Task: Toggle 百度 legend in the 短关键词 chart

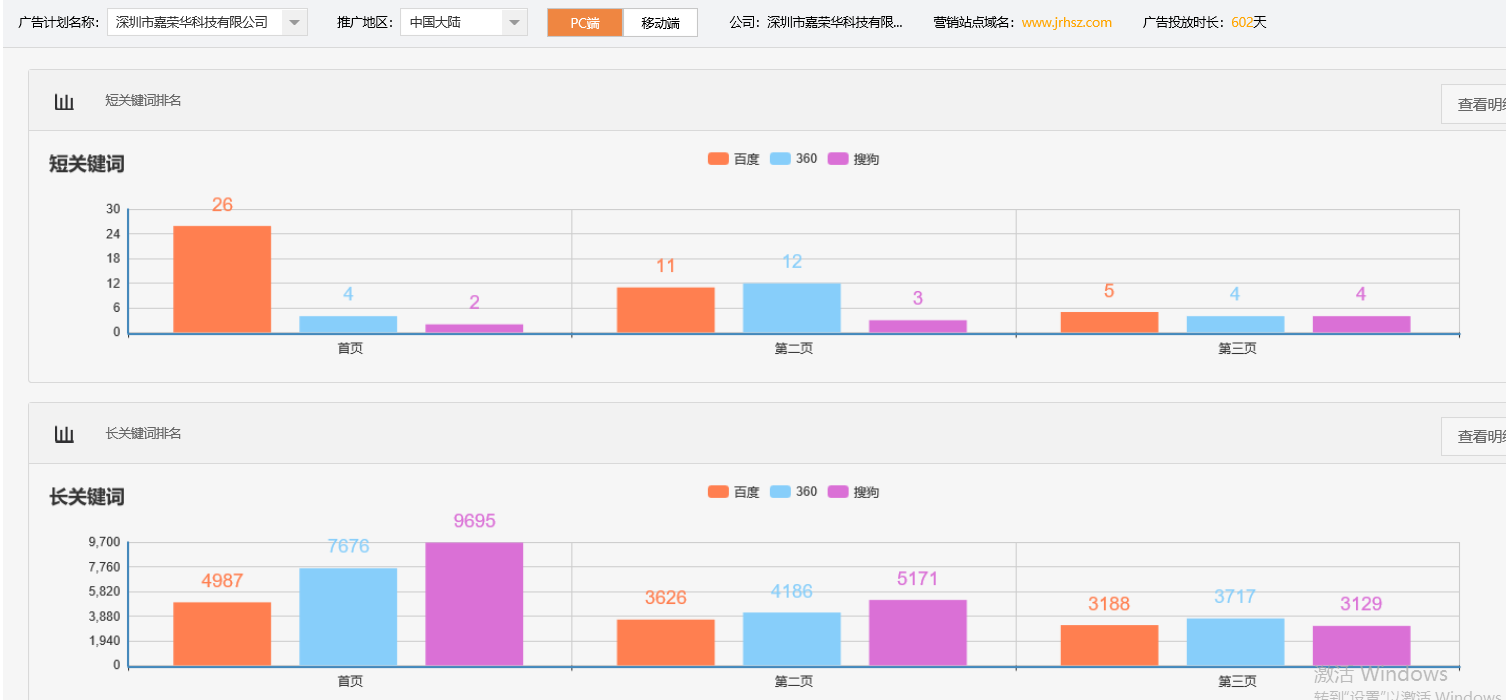Action: click(x=733, y=159)
